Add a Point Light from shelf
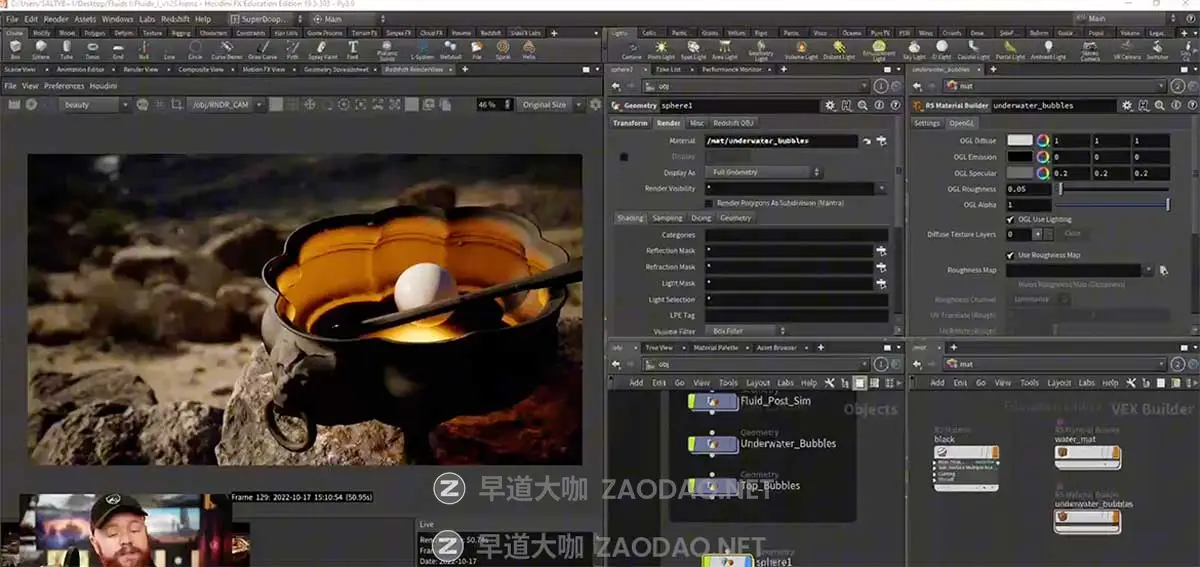 [661, 50]
